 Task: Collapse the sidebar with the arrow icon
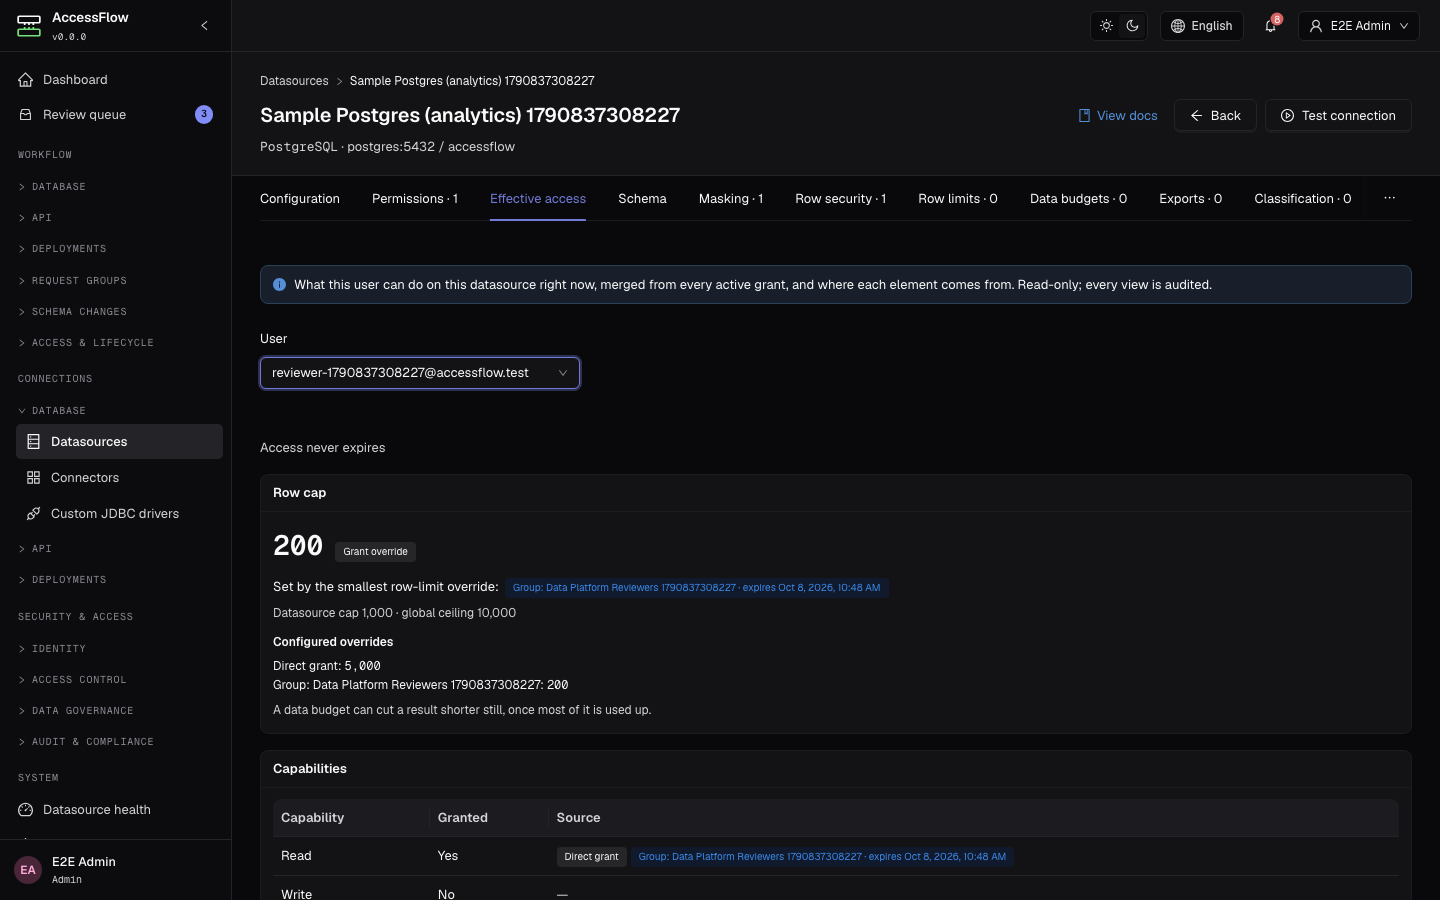click(204, 26)
